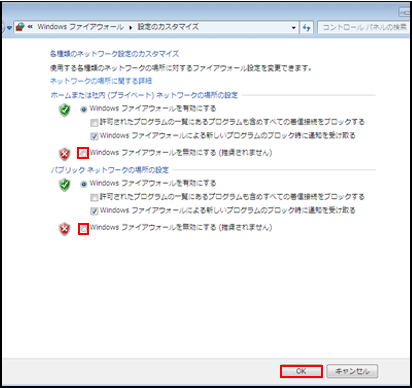This screenshot has height=388, width=412.
Task: Check block all incoming connections for private network
Action: coord(94,123)
